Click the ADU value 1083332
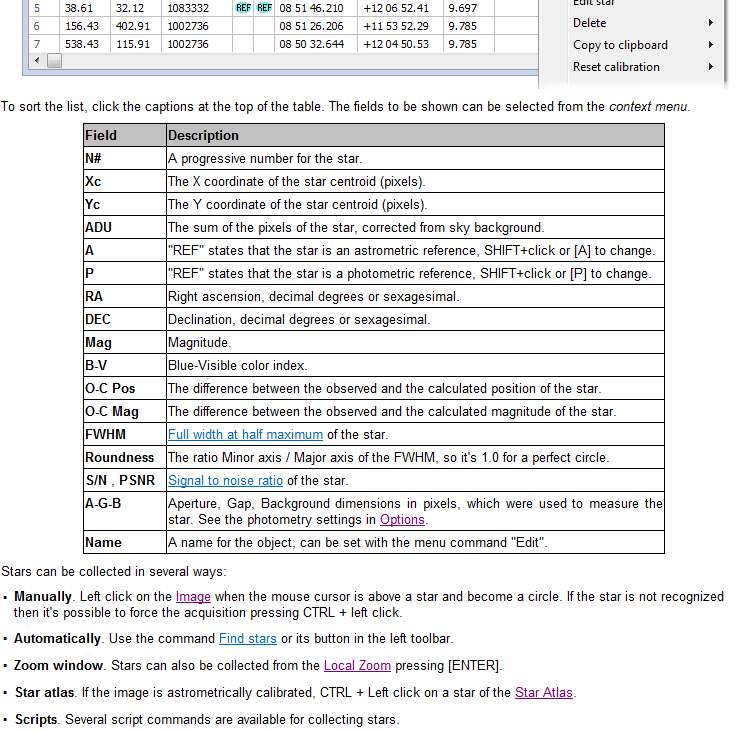This screenshot has height=731, width=736. tap(188, 8)
